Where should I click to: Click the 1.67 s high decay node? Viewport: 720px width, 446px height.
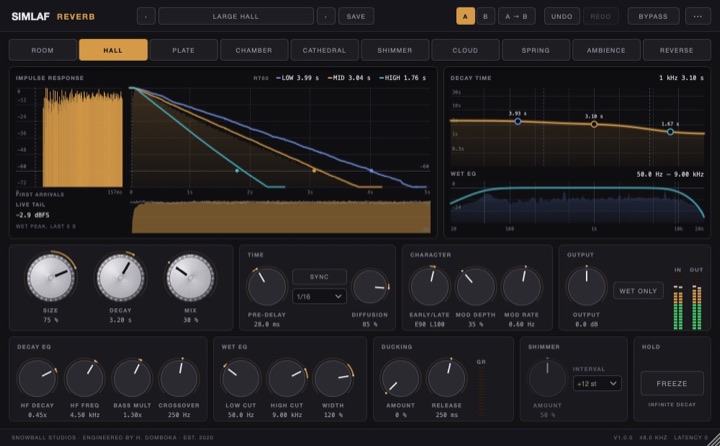(670, 132)
